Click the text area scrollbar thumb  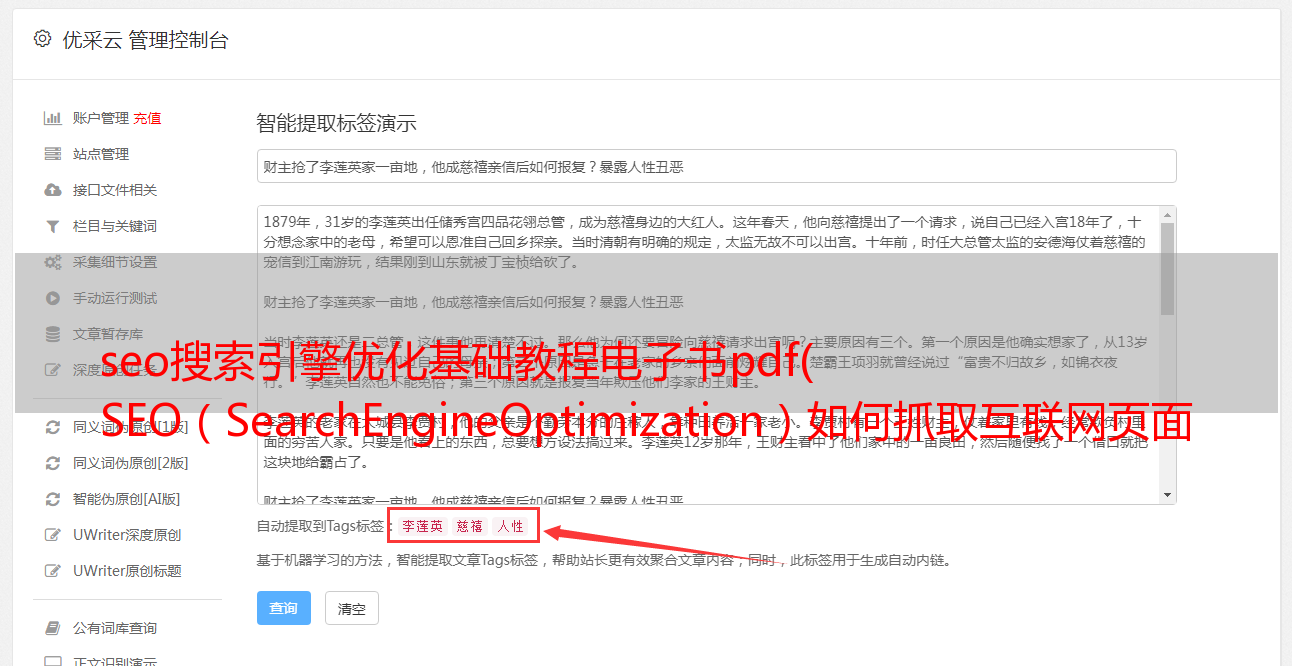[x=1167, y=270]
